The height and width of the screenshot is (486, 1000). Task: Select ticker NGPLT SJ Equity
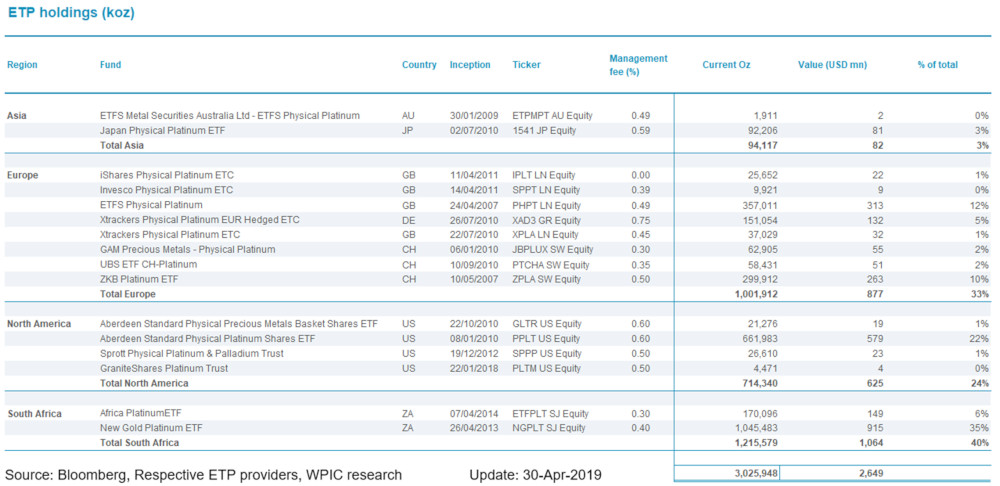click(x=550, y=428)
